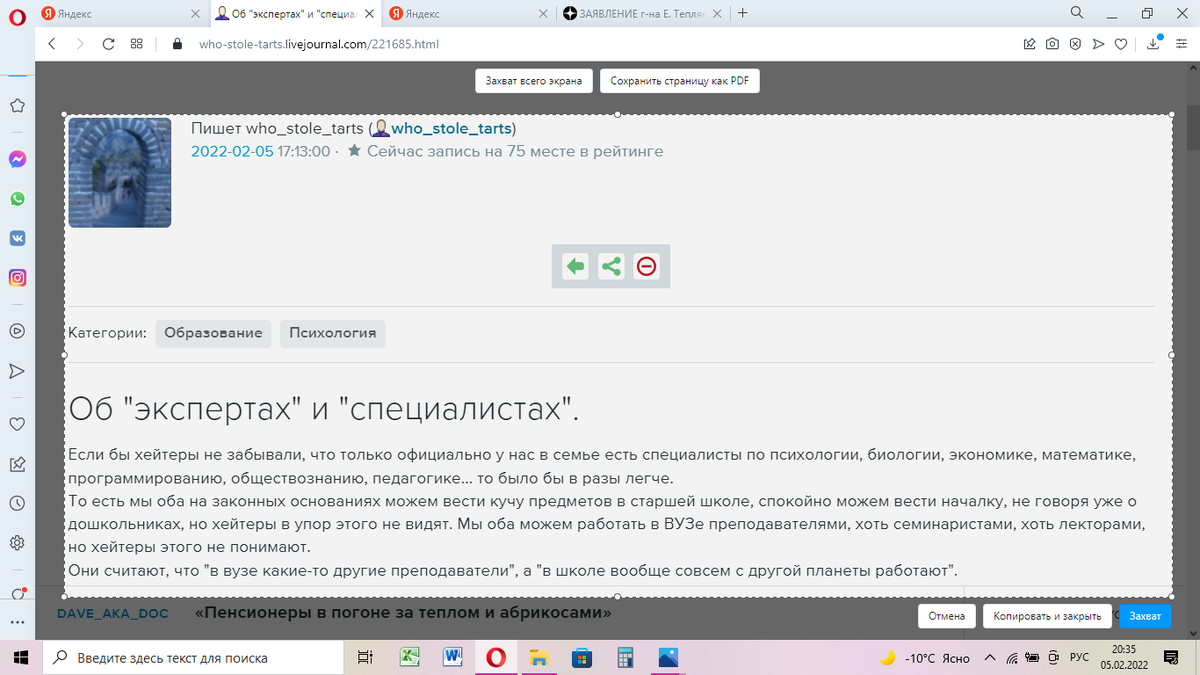Open the who_stole_tarts profile link

452,129
